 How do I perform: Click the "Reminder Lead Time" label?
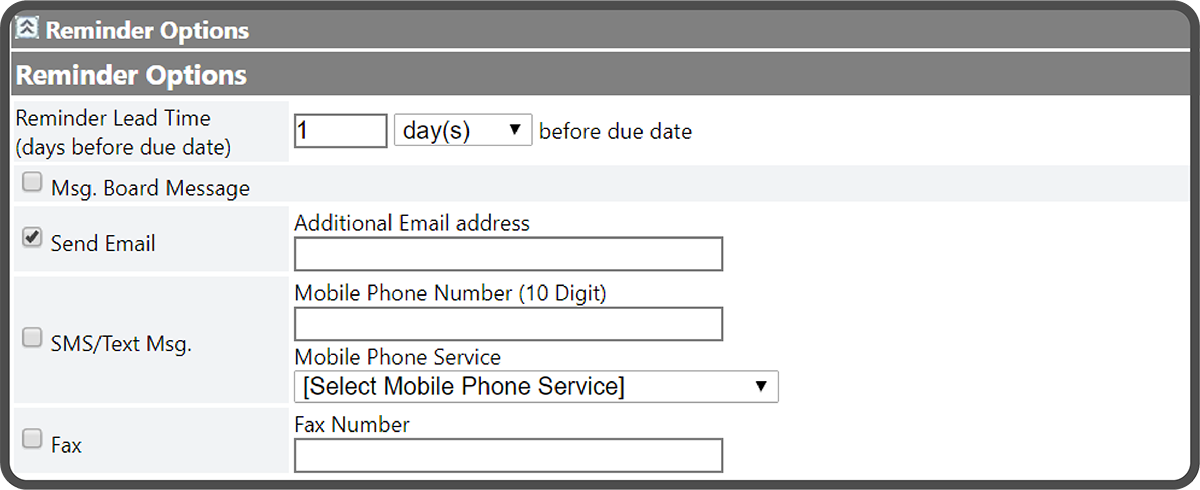tap(113, 118)
